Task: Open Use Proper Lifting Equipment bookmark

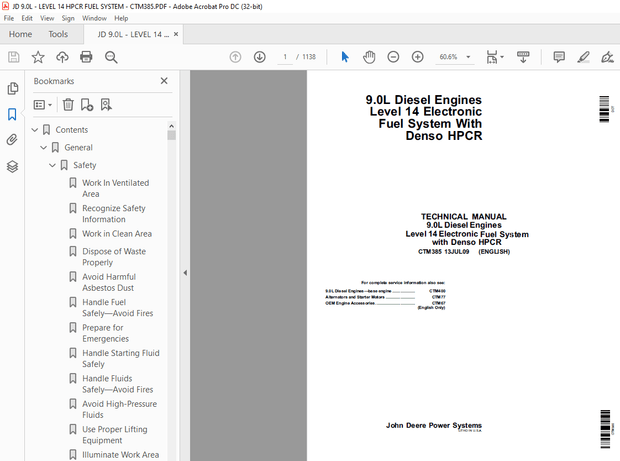Action: [115, 435]
